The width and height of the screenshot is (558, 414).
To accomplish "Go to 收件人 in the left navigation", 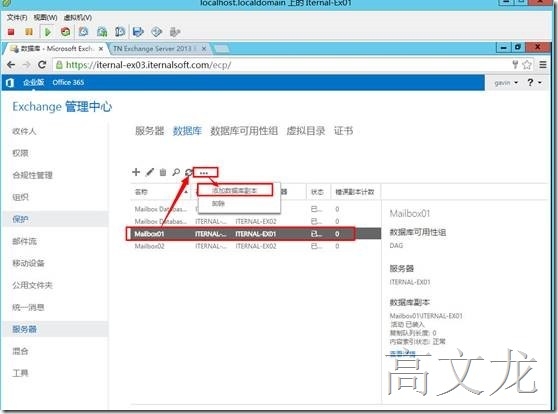I will coord(25,131).
